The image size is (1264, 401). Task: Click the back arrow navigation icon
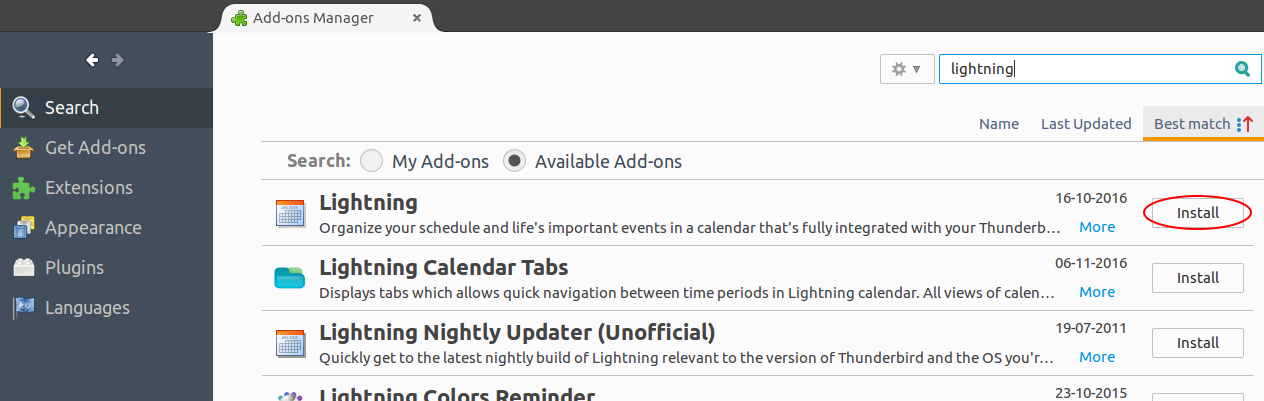pos(92,60)
